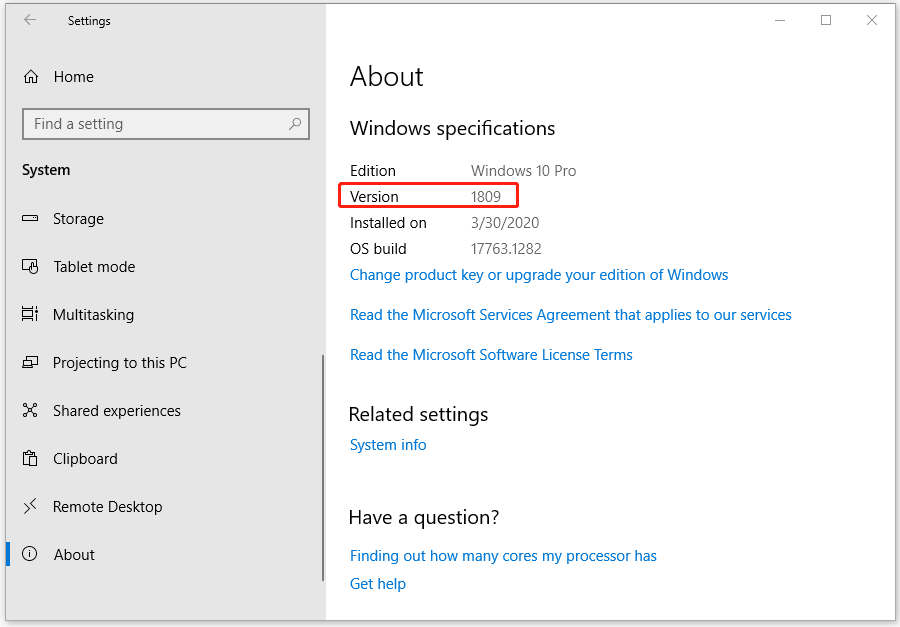900x627 pixels.
Task: Navigate back with the arrow button
Action: tap(28, 20)
